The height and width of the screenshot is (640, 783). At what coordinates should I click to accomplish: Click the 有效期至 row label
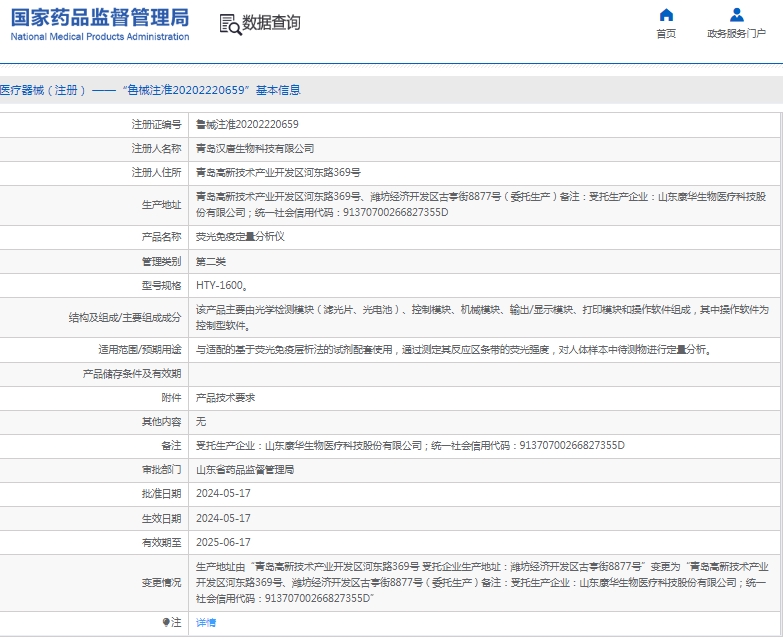(x=161, y=542)
